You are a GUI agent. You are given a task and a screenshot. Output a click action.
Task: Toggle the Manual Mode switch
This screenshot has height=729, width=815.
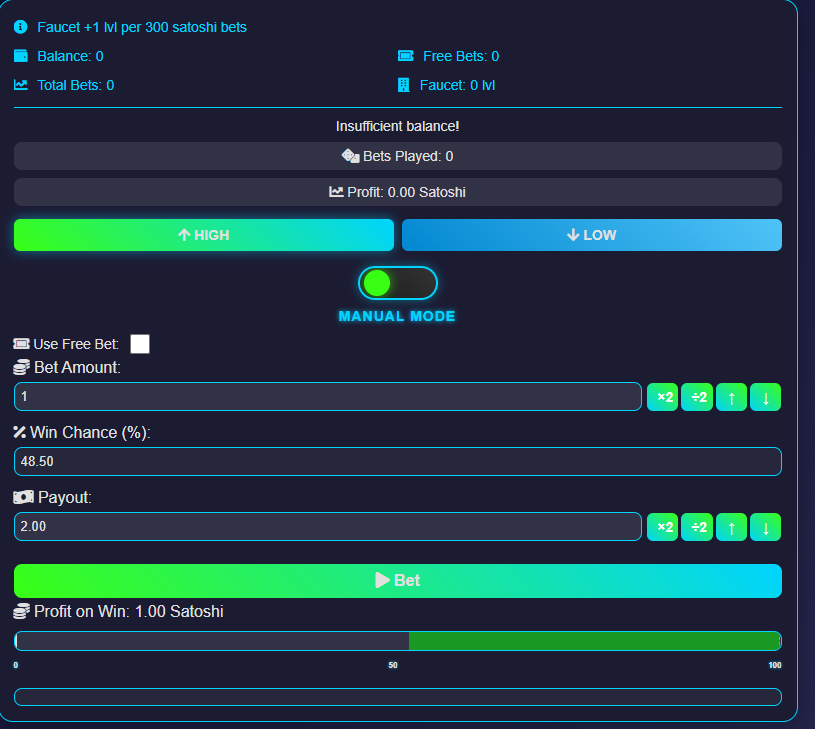tap(398, 283)
